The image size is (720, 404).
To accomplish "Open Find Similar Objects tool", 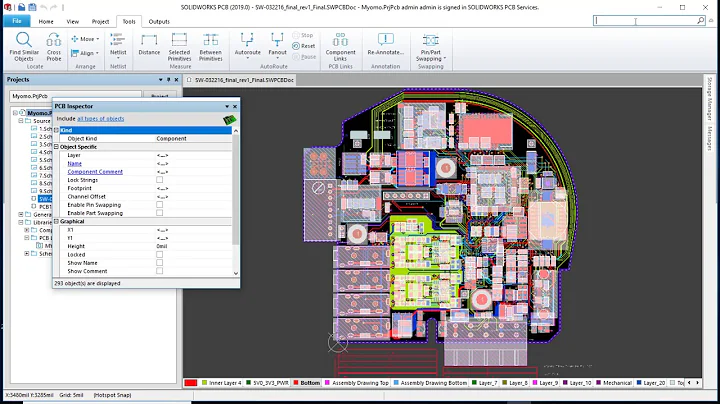I will (x=24, y=46).
